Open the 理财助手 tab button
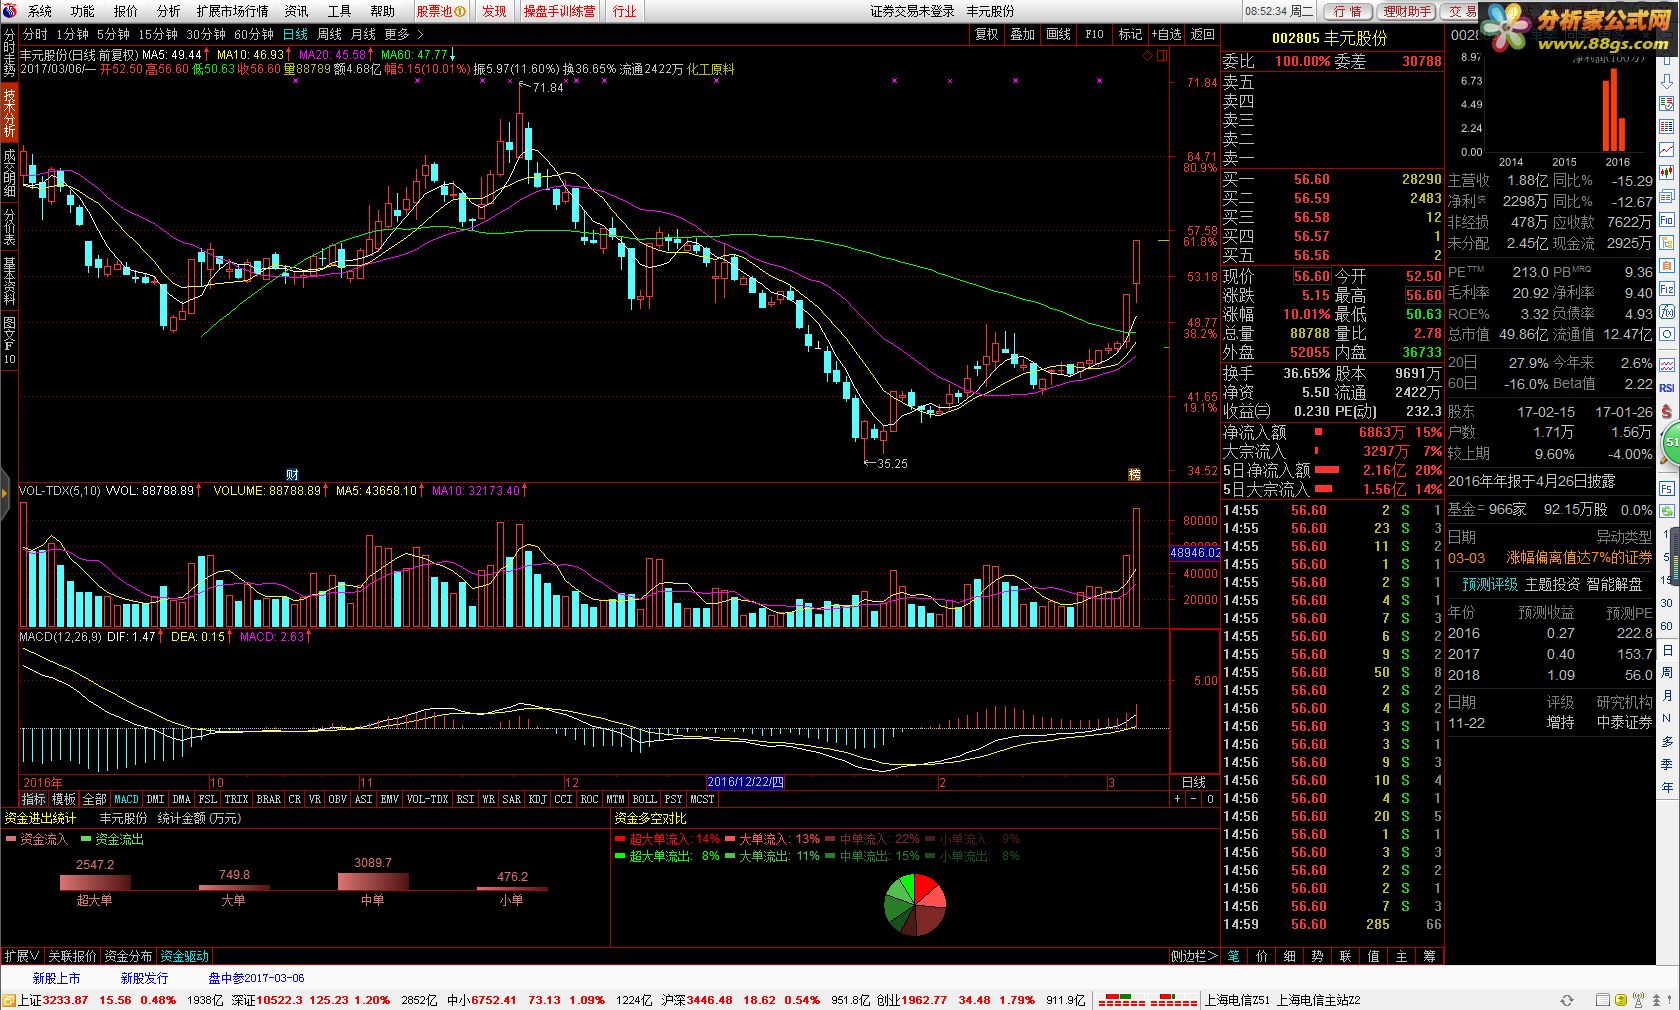1680x1010 pixels. click(1407, 11)
